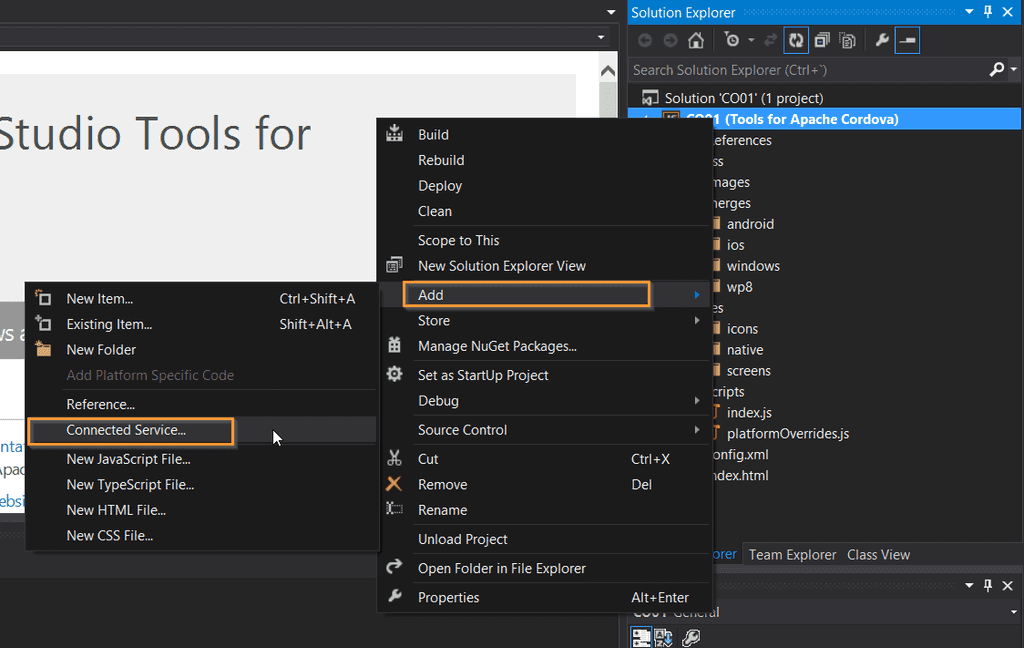1024x648 pixels.
Task: Switch to the Class View tab
Action: tap(878, 555)
